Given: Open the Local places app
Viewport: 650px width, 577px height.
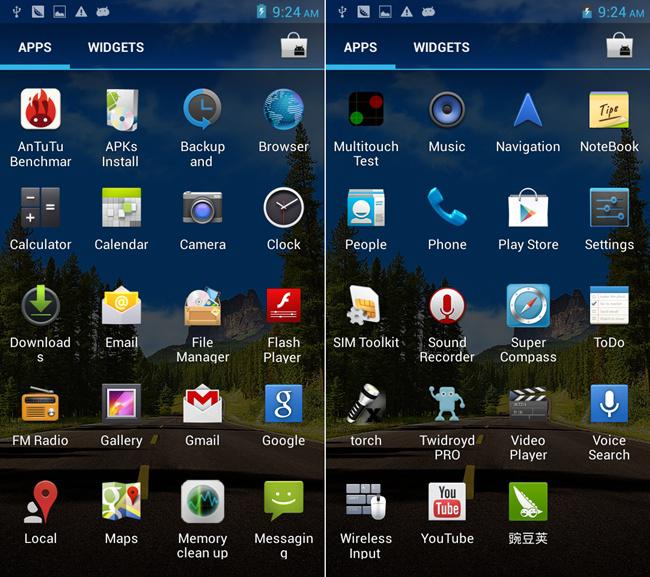Looking at the screenshot, I should click(41, 502).
